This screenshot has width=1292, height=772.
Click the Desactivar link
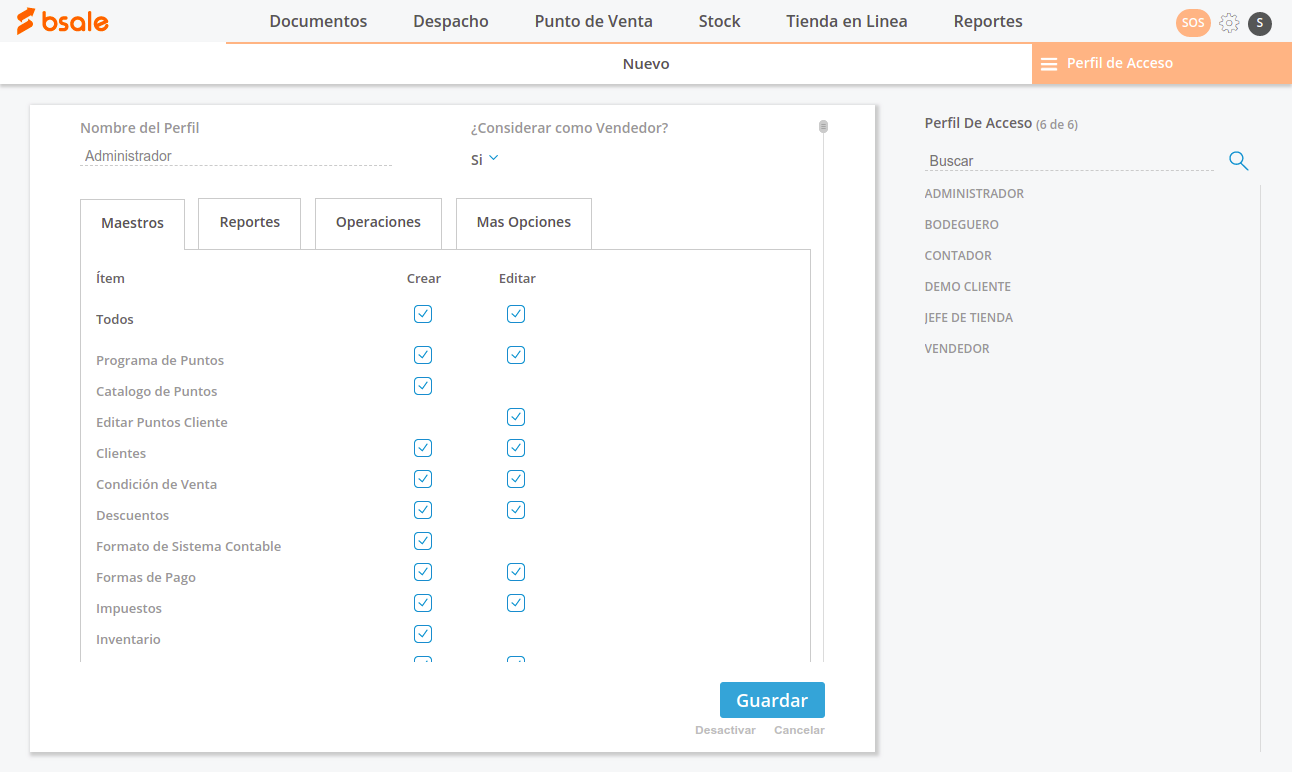[x=725, y=730]
